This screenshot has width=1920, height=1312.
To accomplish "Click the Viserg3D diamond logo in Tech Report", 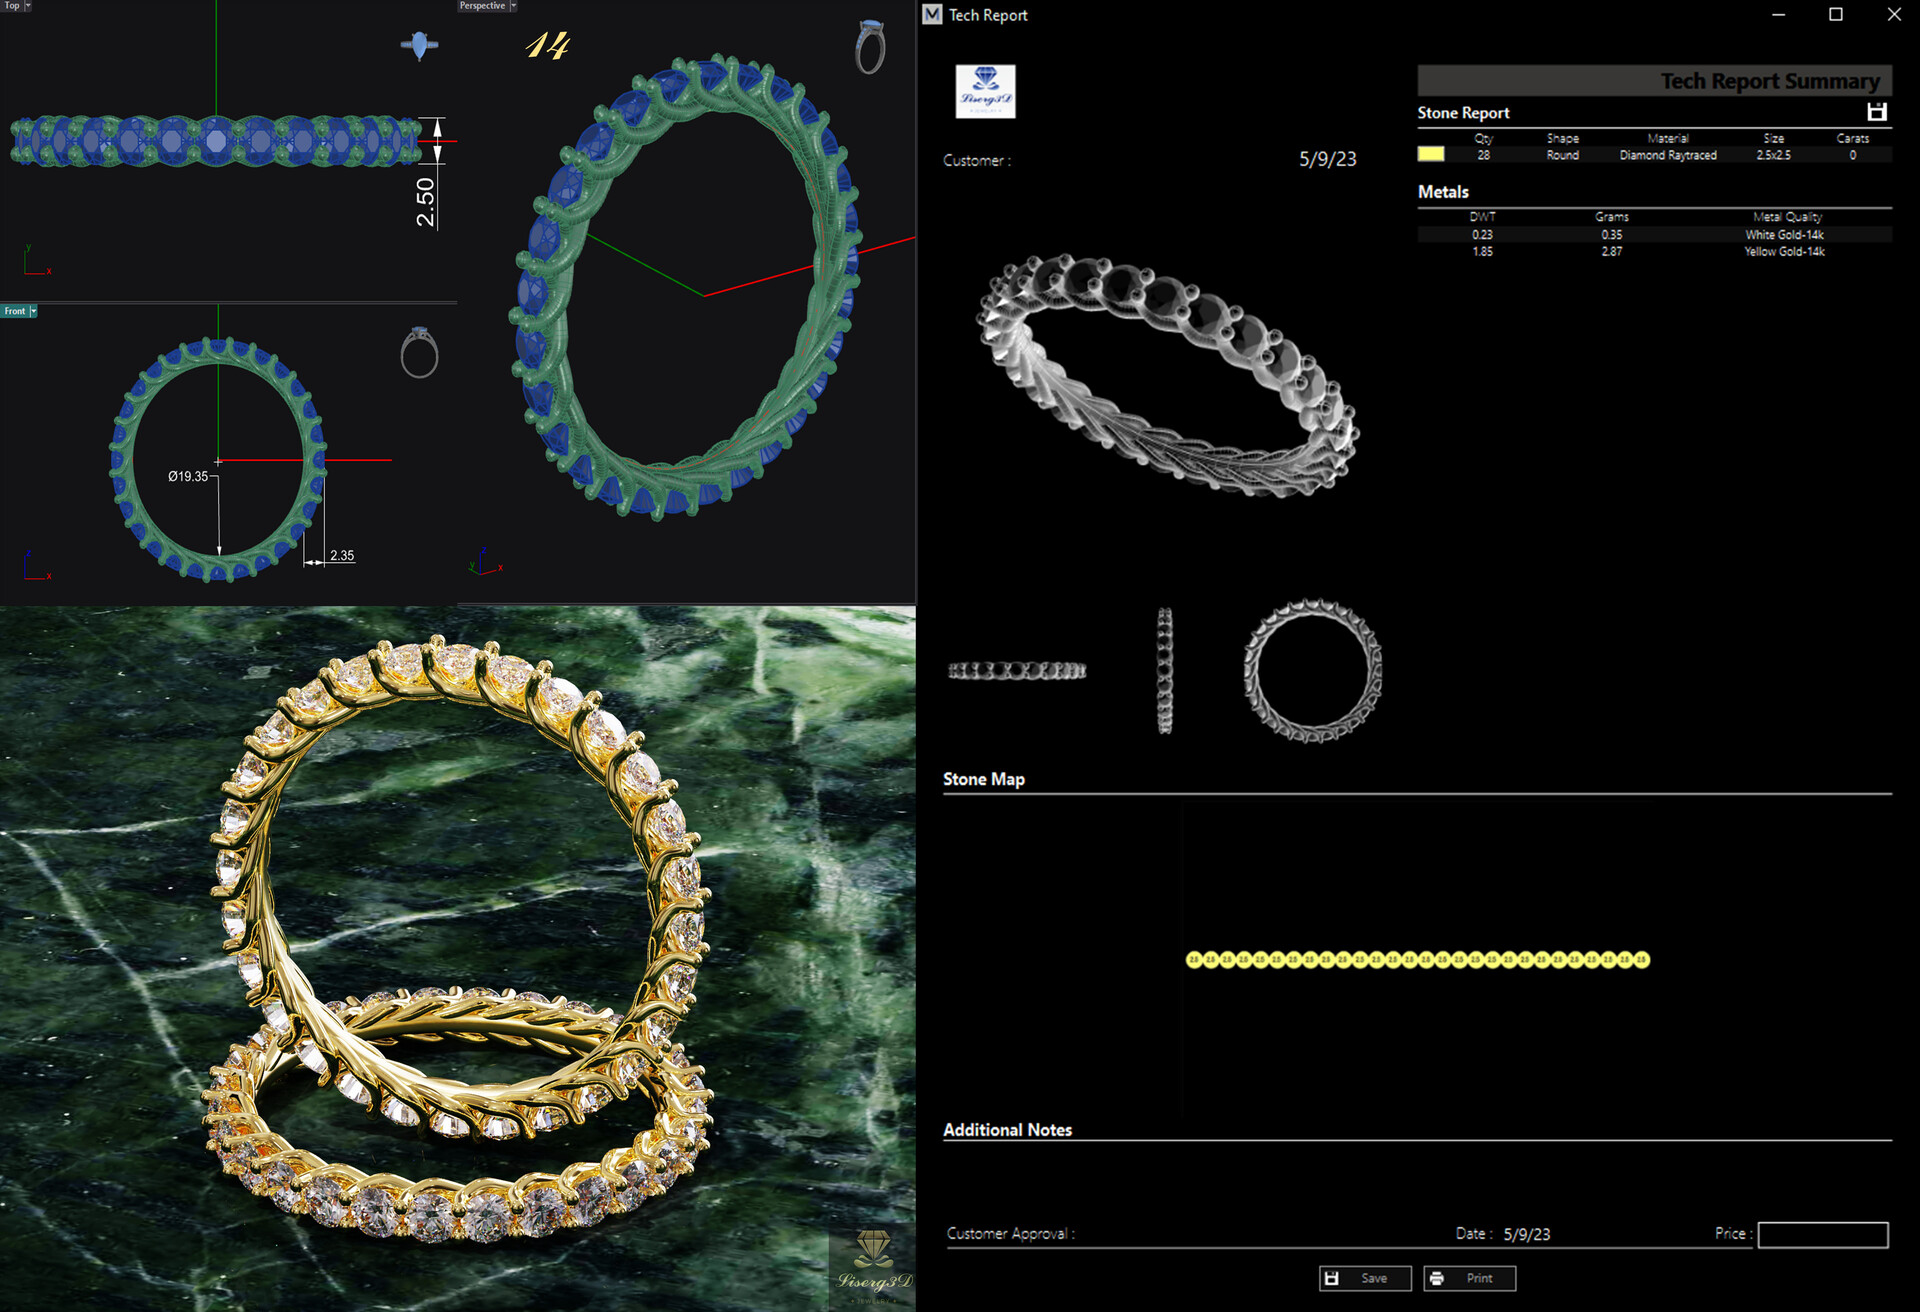I will [985, 91].
